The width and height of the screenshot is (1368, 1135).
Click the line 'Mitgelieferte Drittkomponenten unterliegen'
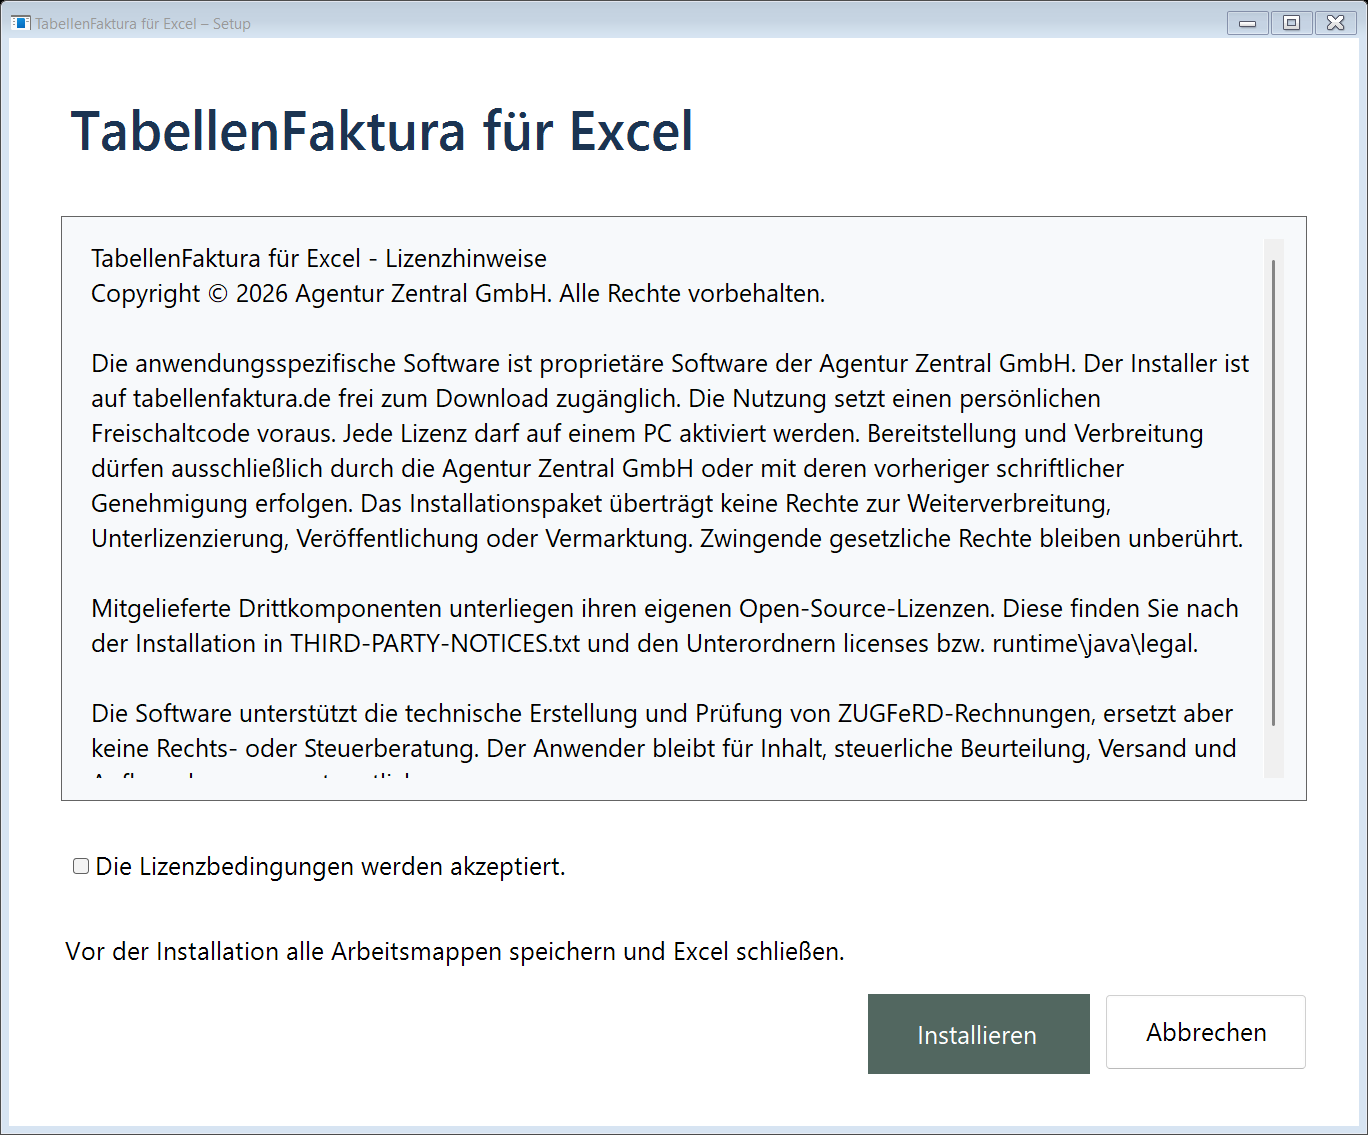pos(665,608)
